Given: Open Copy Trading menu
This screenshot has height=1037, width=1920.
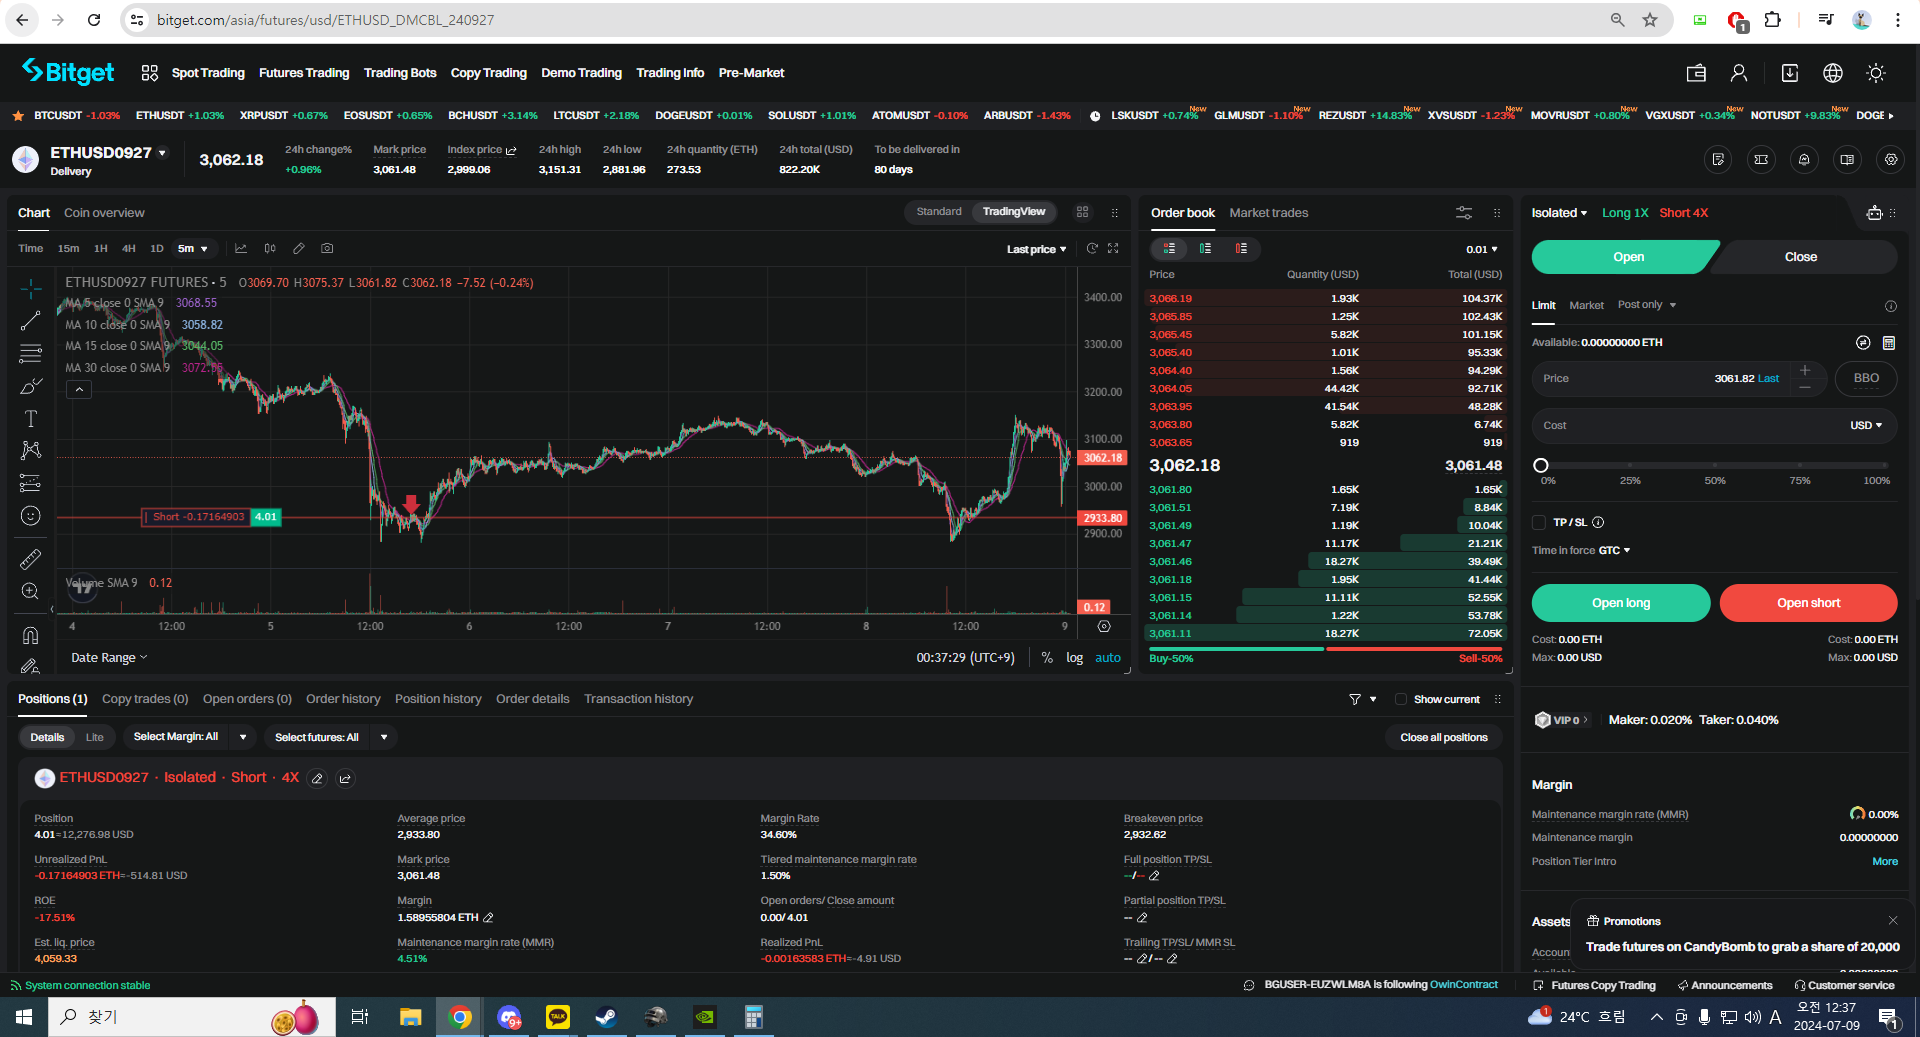Looking at the screenshot, I should [x=488, y=73].
